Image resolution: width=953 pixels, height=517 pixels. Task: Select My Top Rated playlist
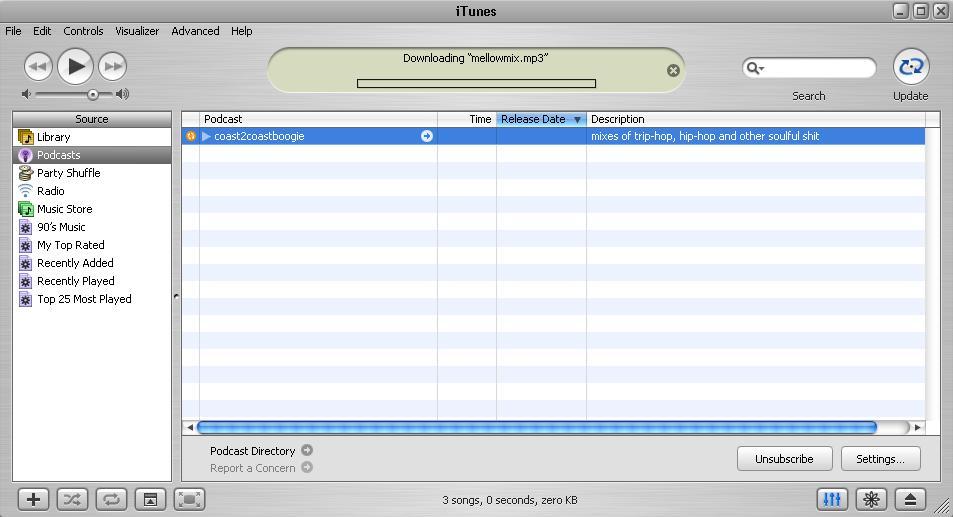pos(92,245)
